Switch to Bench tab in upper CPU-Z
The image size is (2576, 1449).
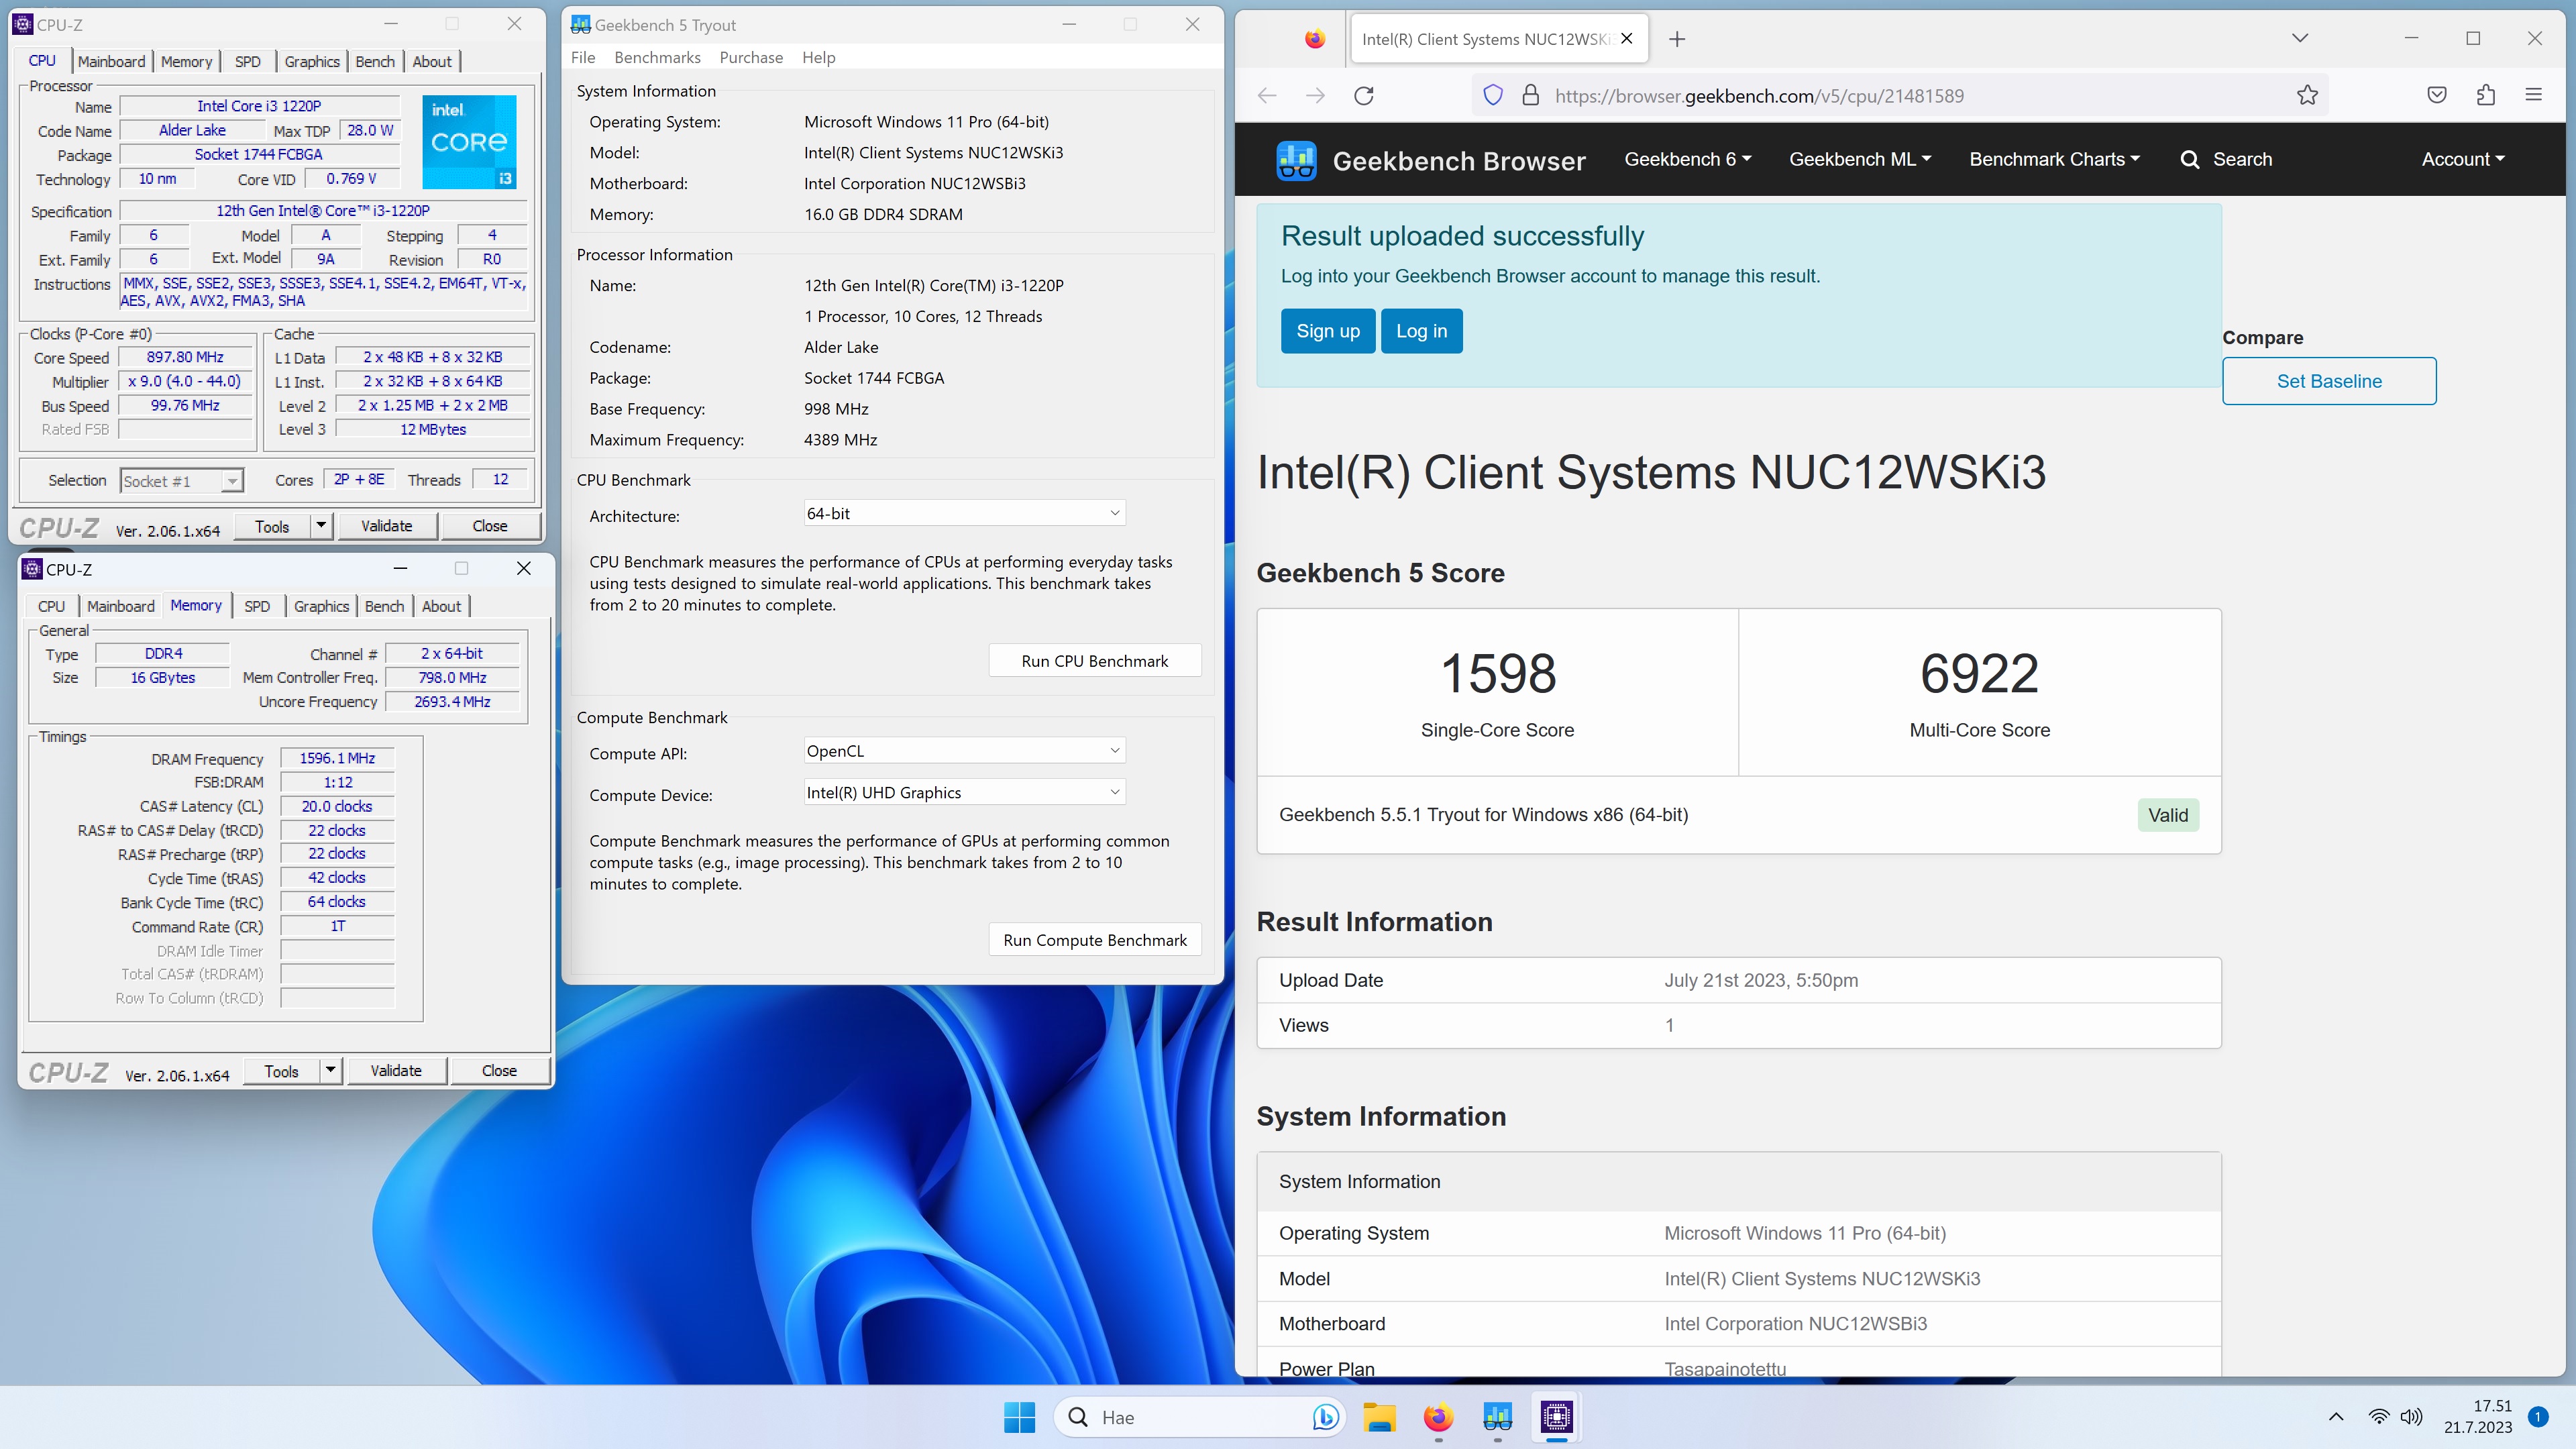click(375, 61)
